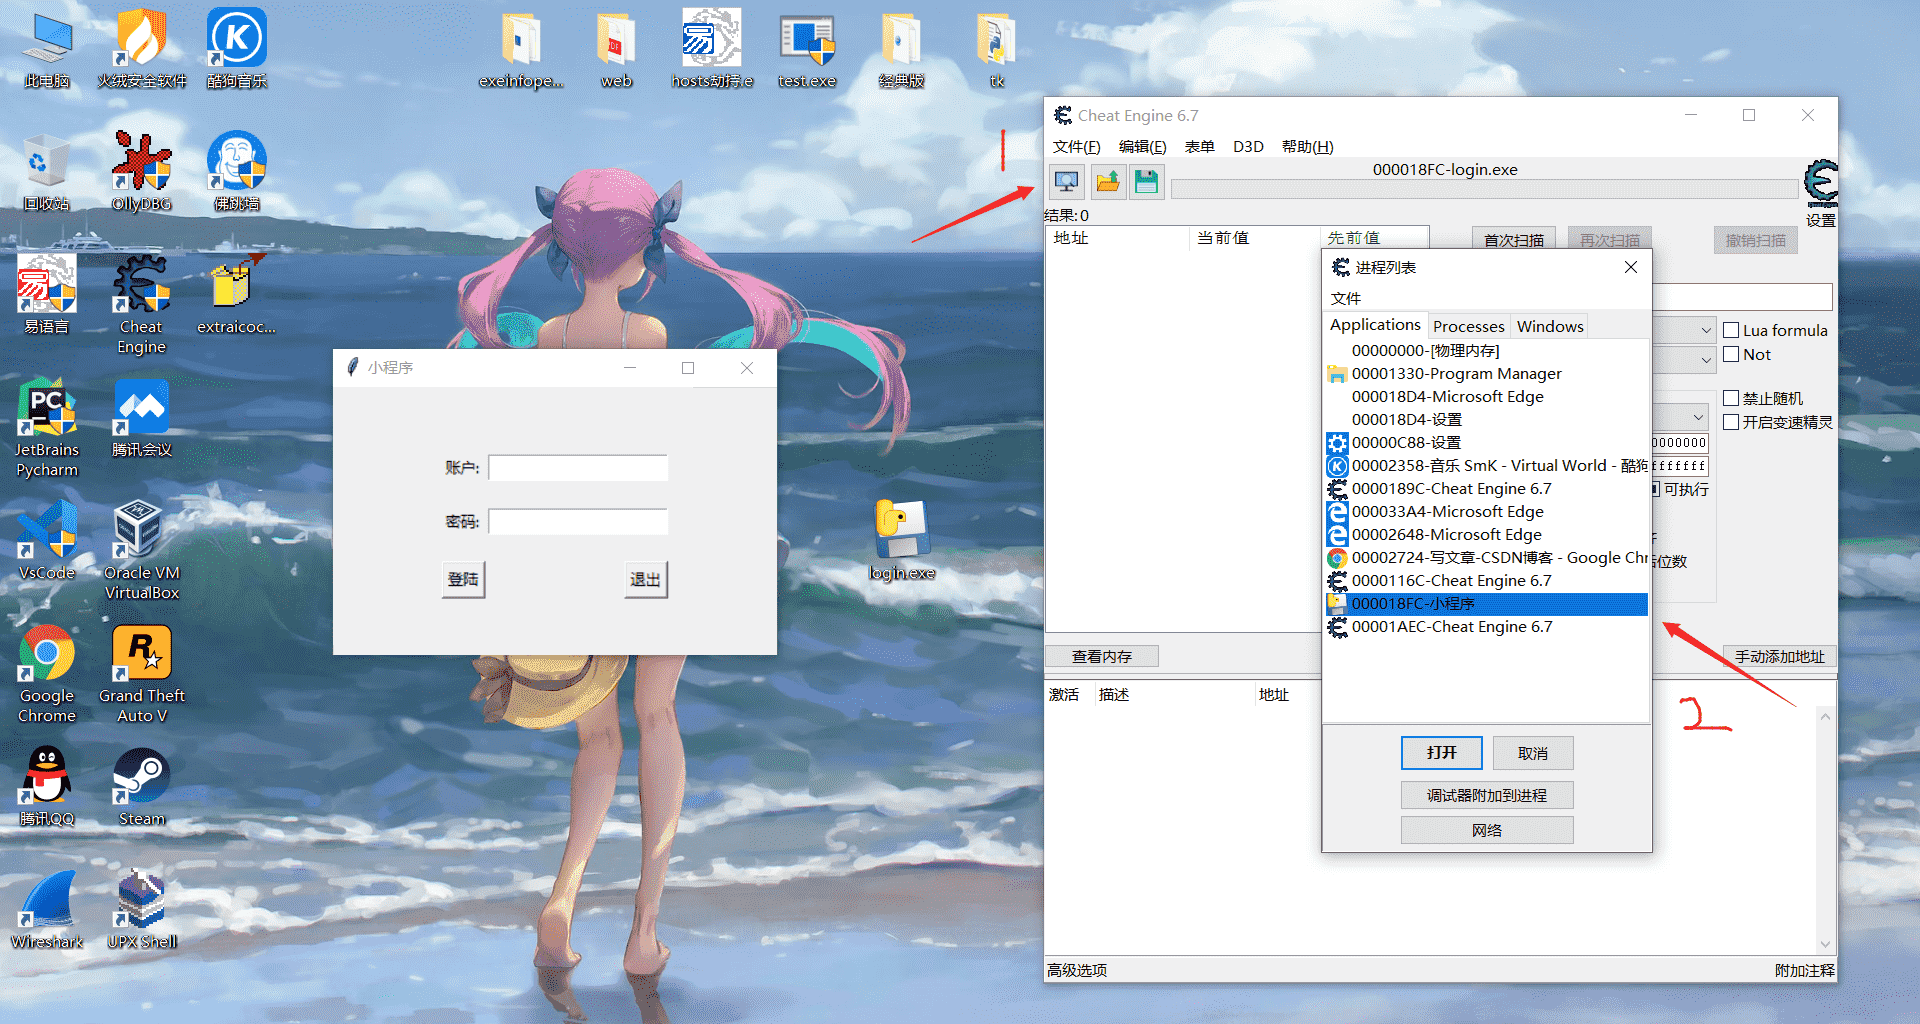Click the 高级选项 link in Cheat Engine
1920x1024 pixels.
(x=1077, y=970)
